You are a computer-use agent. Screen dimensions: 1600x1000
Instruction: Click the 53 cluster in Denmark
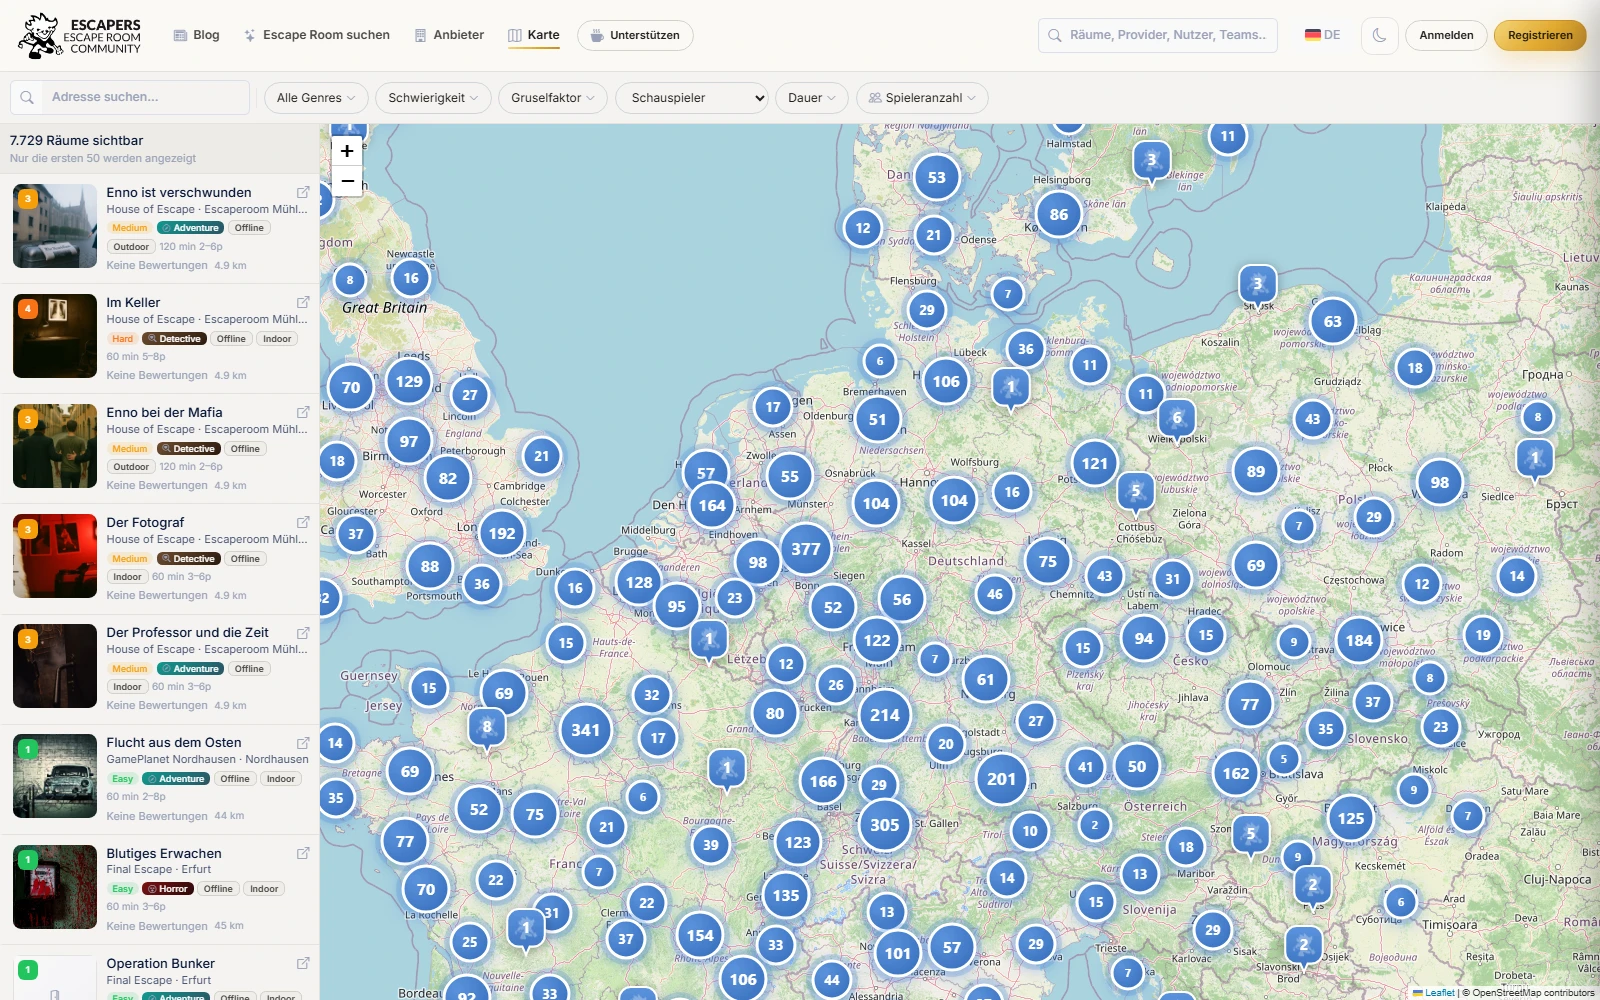point(936,177)
